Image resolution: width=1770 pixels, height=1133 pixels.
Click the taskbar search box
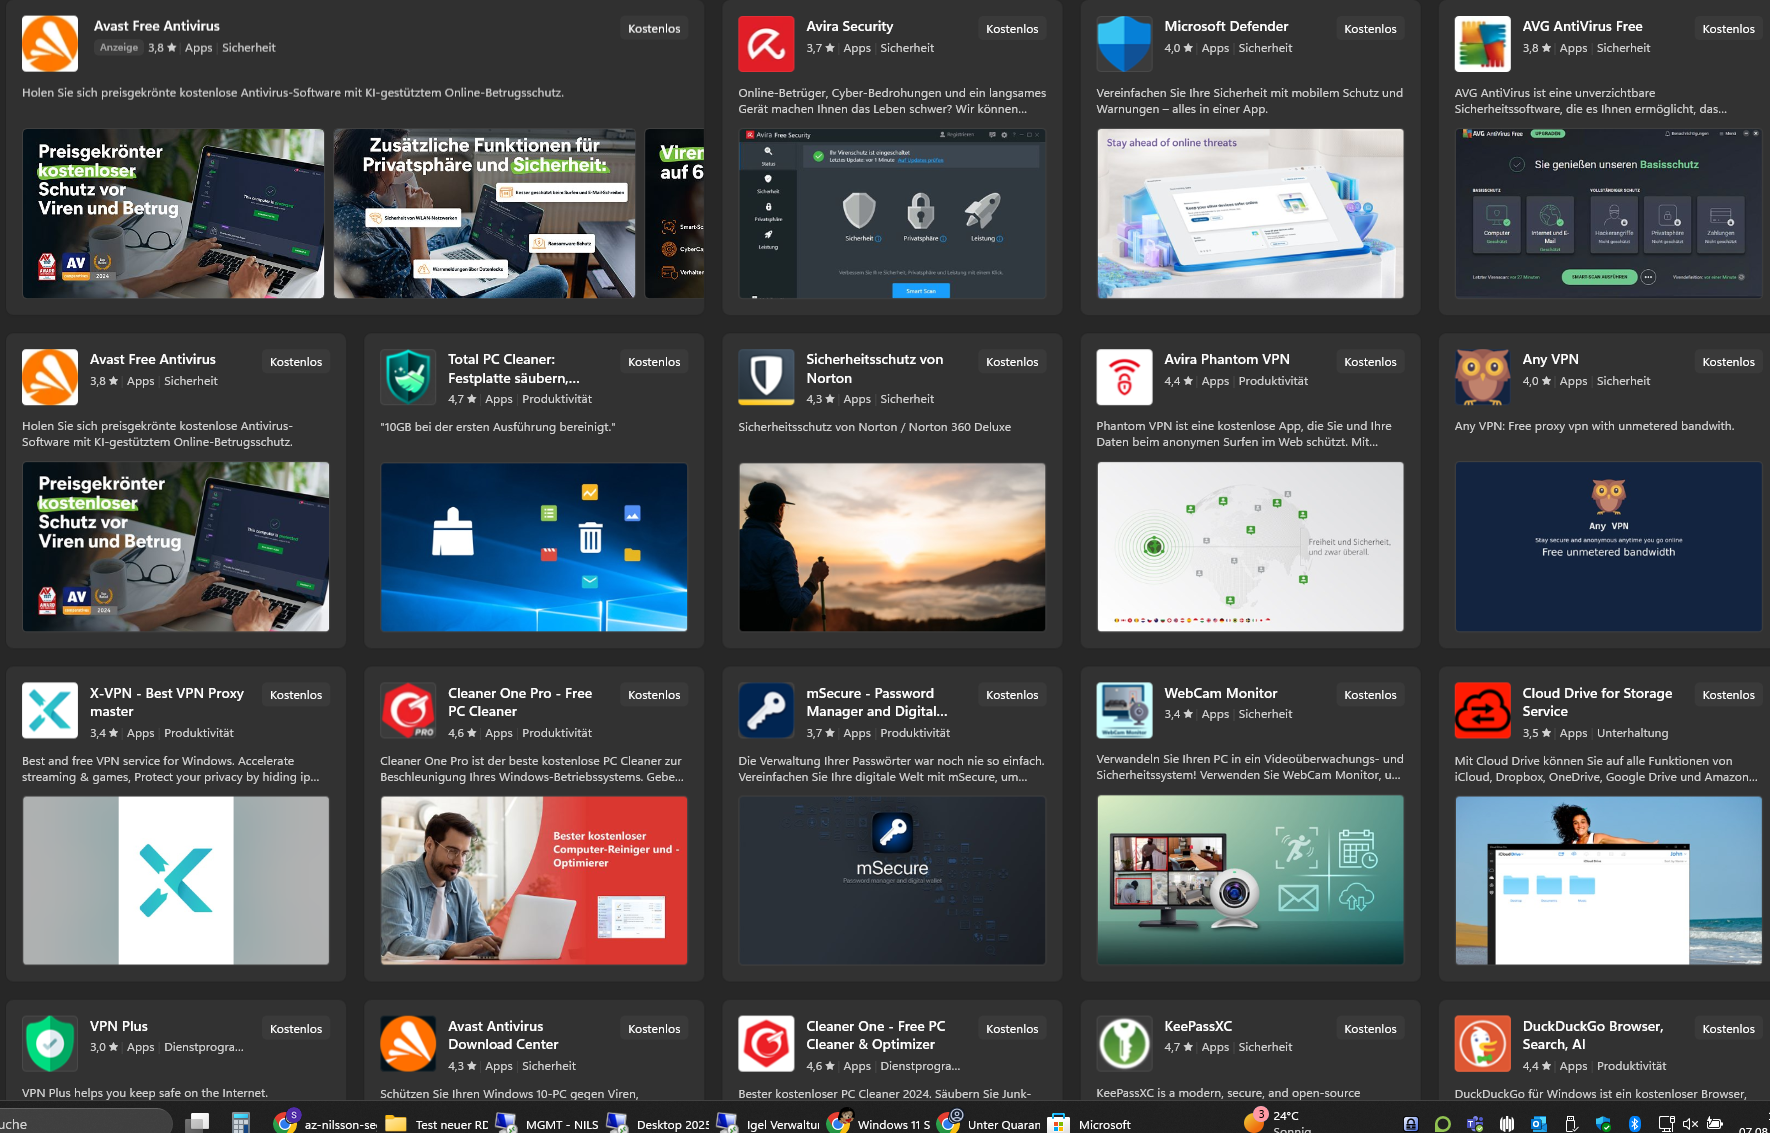pyautogui.click(x=85, y=1123)
